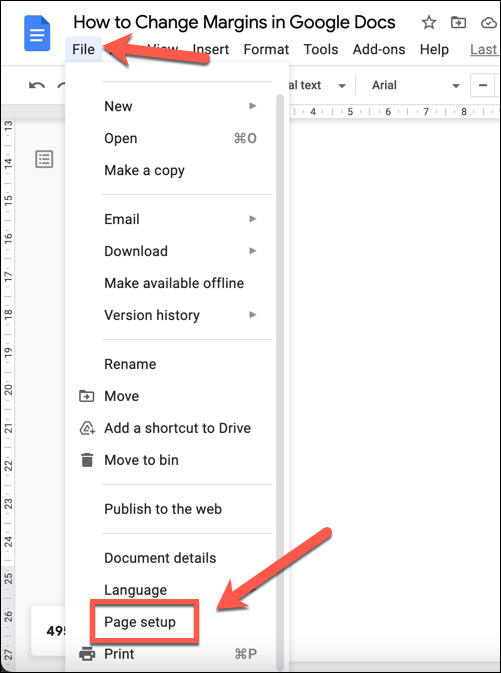Choose Page setup from File menu

[140, 622]
